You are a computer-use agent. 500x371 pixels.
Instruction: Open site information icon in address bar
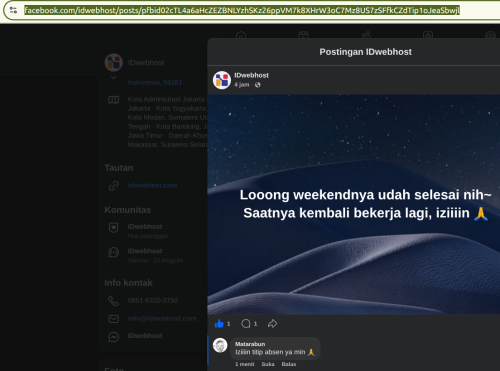click(x=13, y=10)
